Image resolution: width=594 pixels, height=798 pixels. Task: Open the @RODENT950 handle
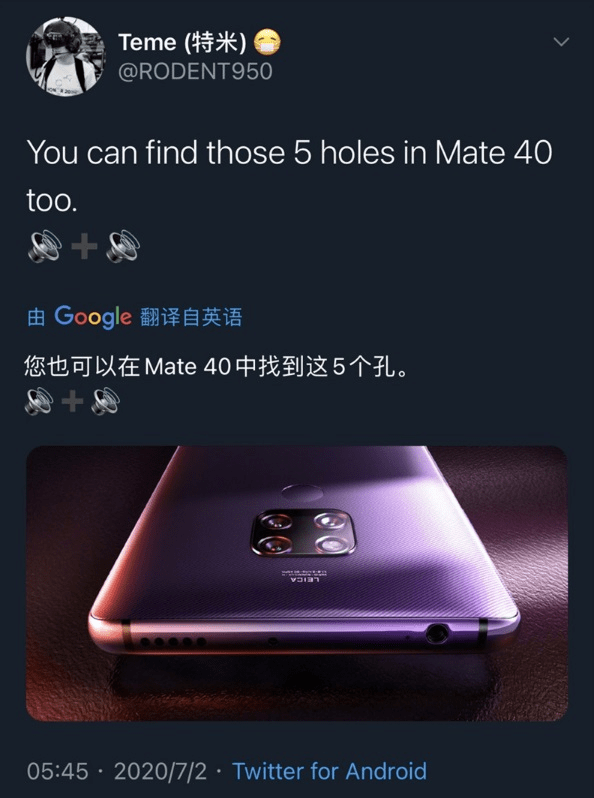[x=195, y=71]
